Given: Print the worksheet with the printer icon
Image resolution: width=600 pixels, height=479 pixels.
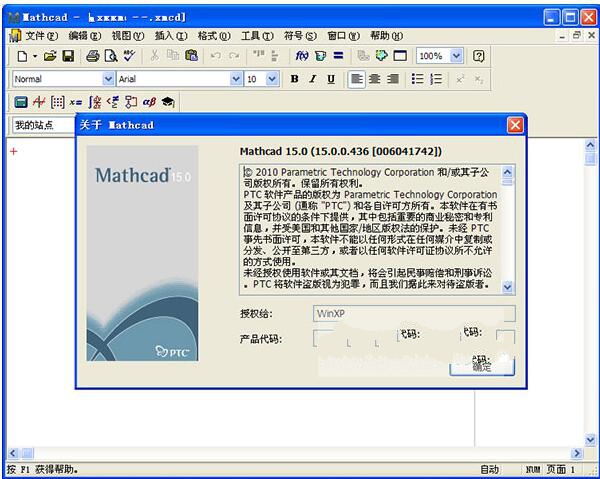Looking at the screenshot, I should click(93, 56).
